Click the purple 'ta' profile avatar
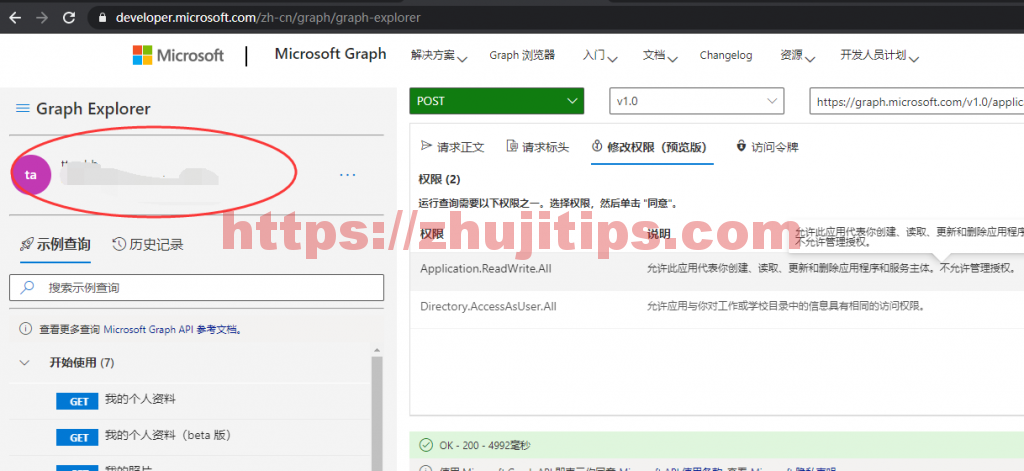 (x=31, y=174)
